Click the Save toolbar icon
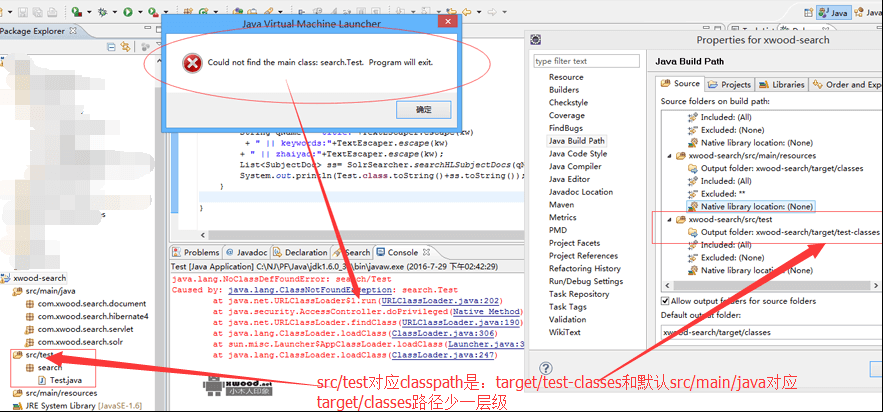 pos(23,11)
